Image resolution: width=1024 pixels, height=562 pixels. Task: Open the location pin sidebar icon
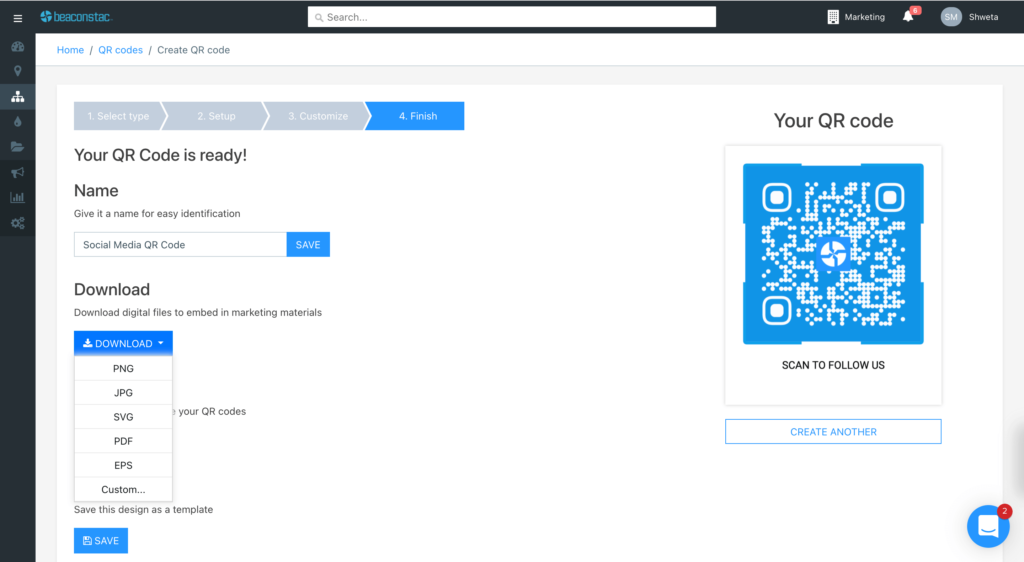click(18, 71)
